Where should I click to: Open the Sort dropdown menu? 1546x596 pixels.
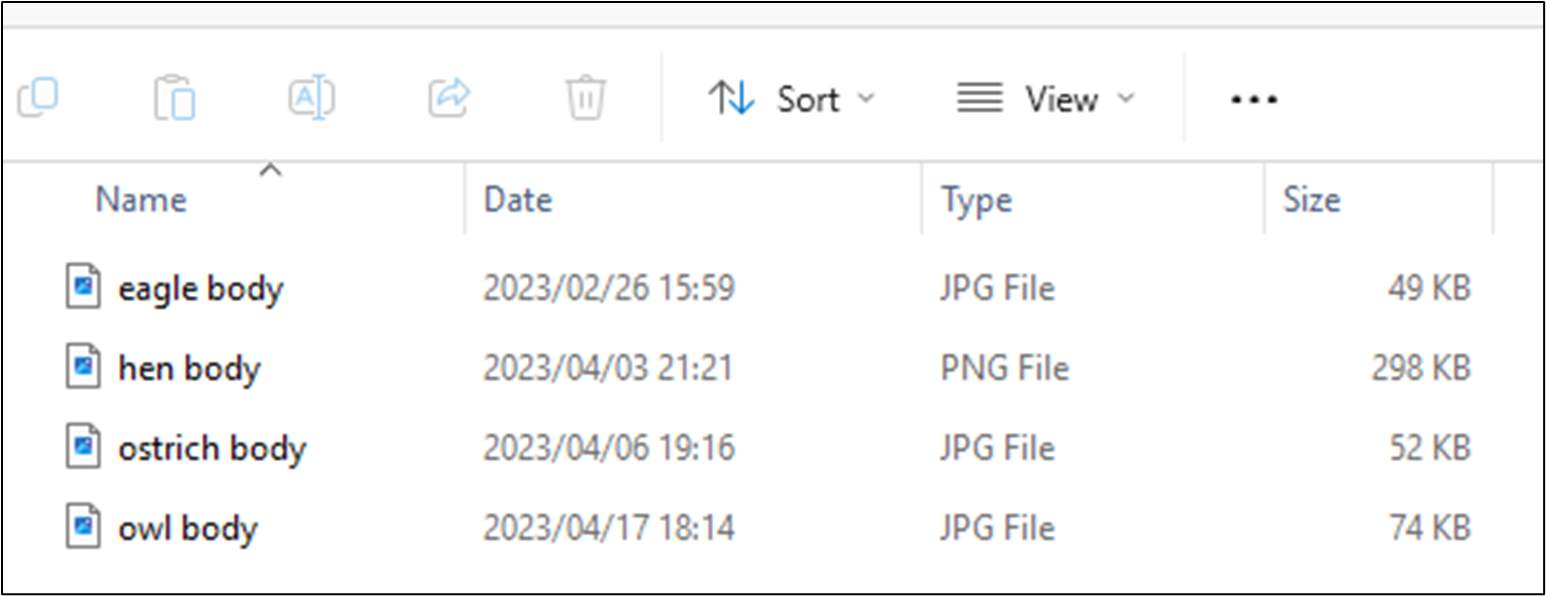pos(791,99)
